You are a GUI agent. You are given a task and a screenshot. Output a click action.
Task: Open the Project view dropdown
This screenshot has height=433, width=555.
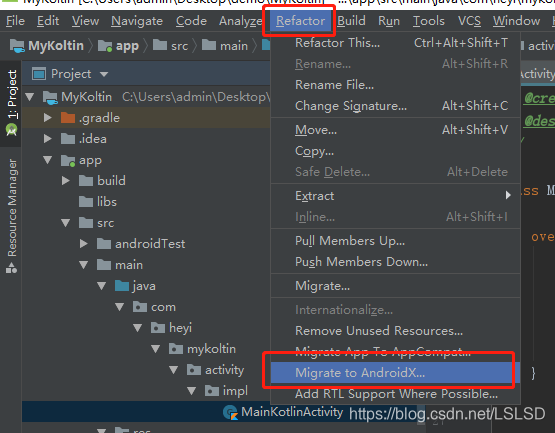click(x=104, y=74)
